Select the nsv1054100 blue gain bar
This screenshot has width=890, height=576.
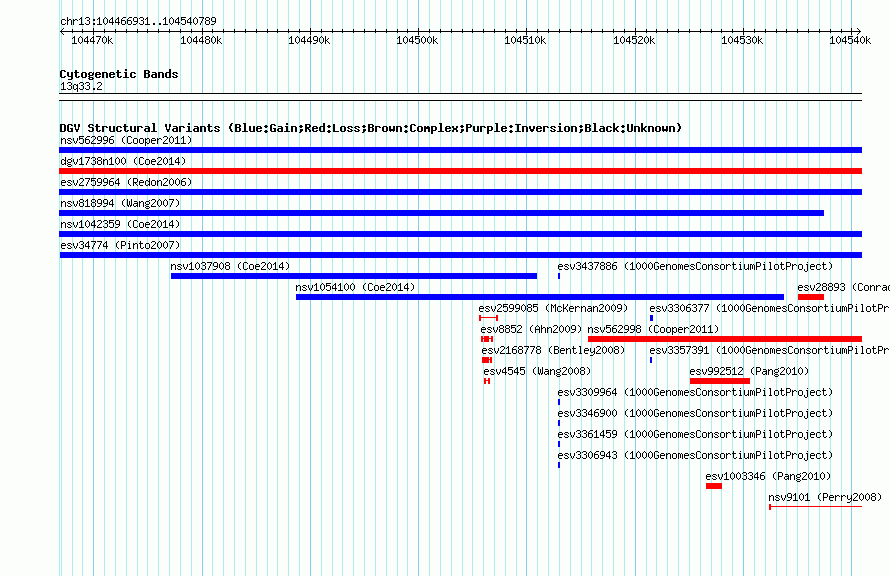(x=540, y=297)
